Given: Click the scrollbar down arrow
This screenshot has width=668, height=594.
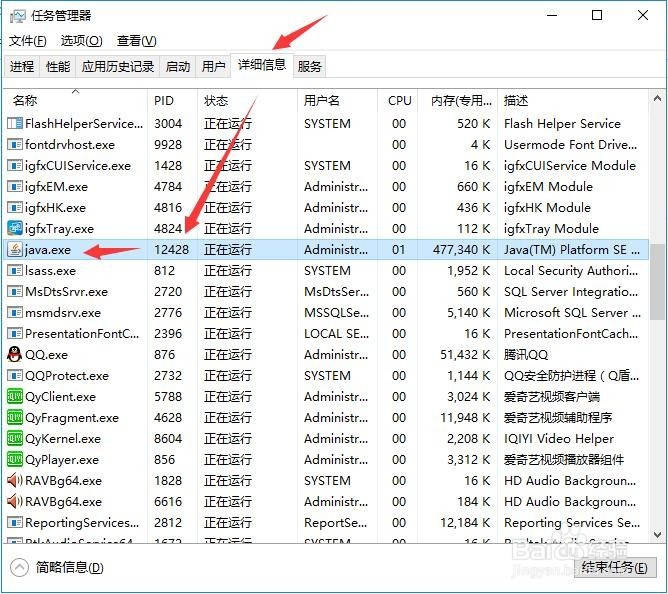Looking at the screenshot, I should pyautogui.click(x=657, y=534).
